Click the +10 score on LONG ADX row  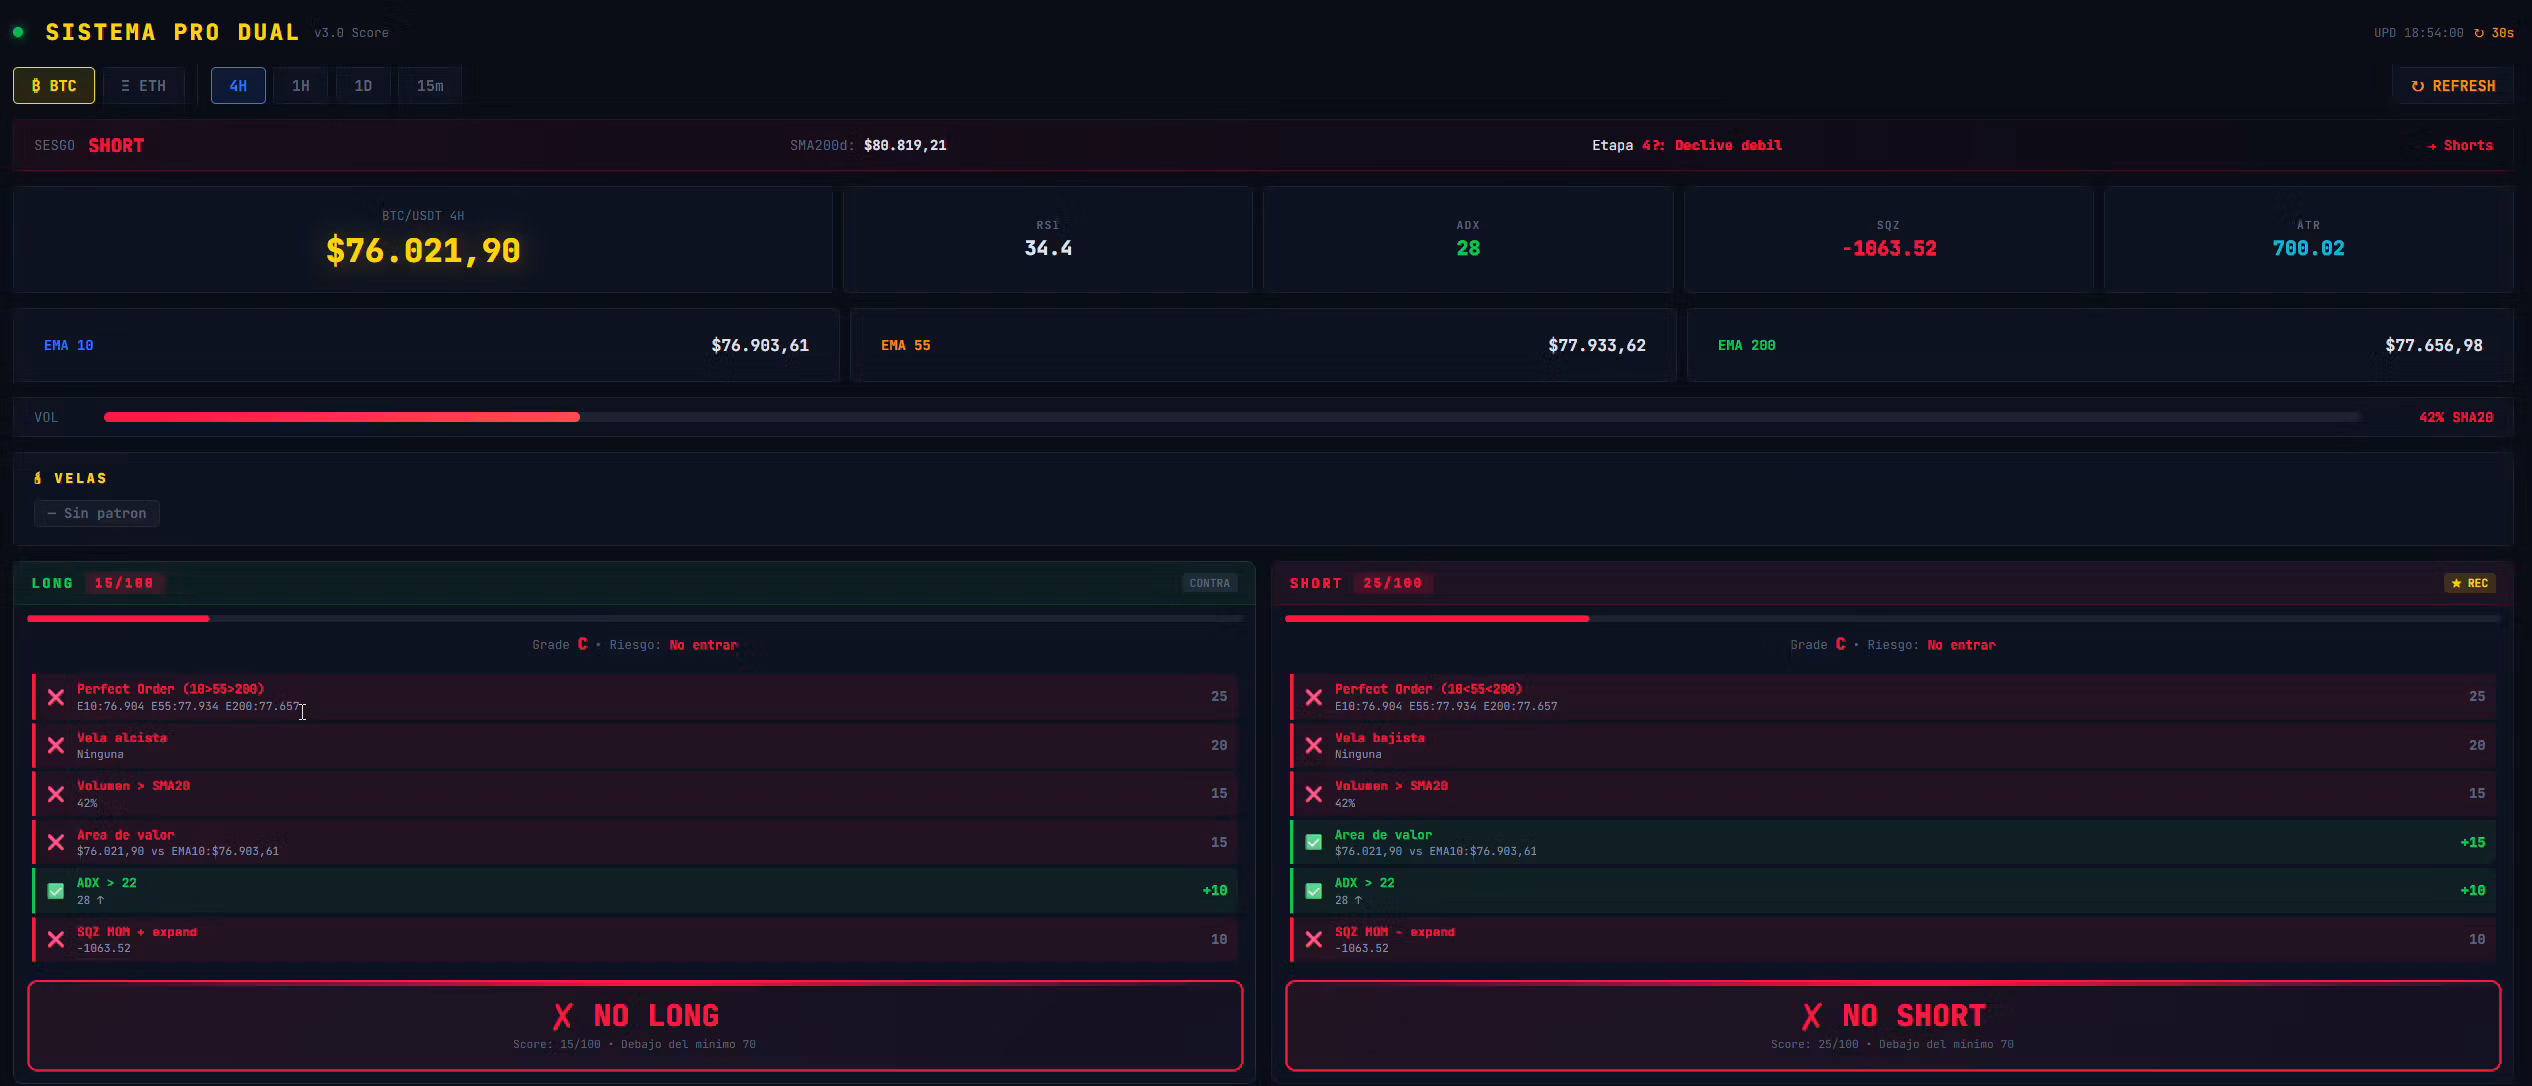pyautogui.click(x=1215, y=891)
